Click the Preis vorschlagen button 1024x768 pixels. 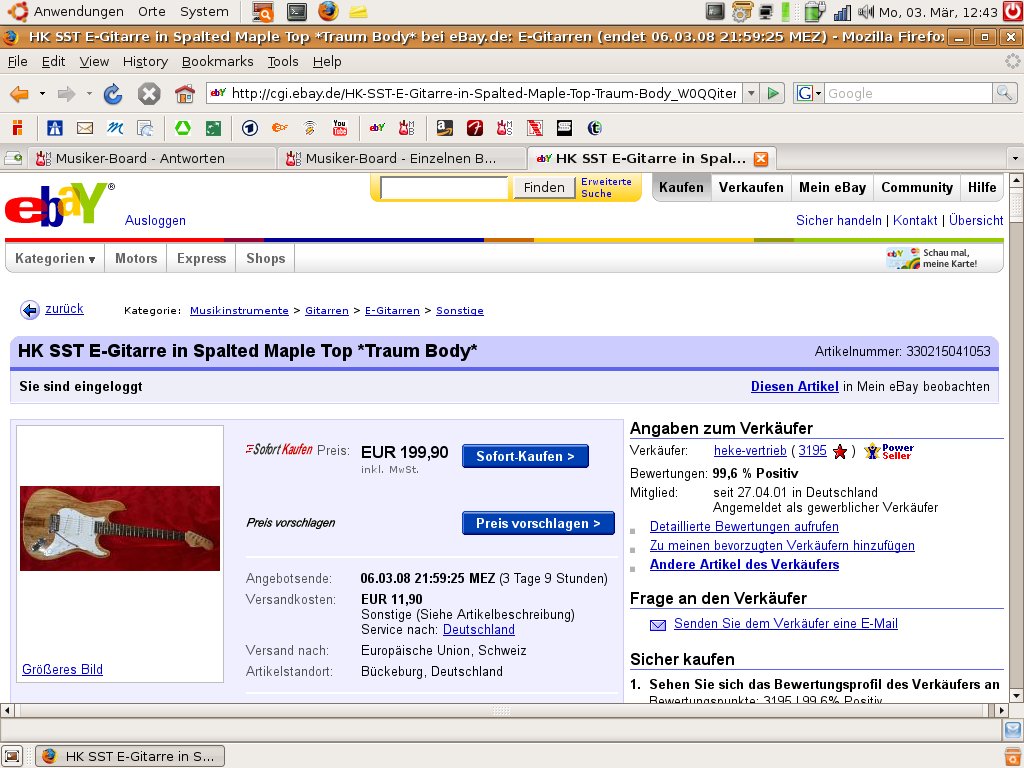(538, 524)
